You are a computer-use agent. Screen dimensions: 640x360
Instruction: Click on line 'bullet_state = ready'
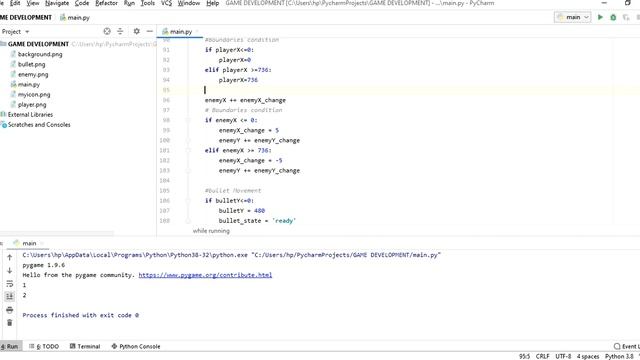click(257, 221)
